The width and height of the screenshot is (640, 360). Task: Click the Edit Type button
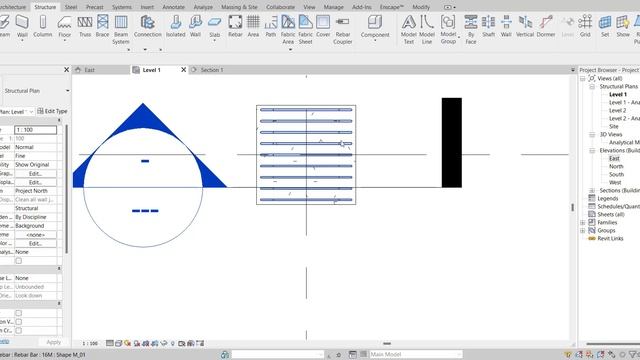[52, 111]
